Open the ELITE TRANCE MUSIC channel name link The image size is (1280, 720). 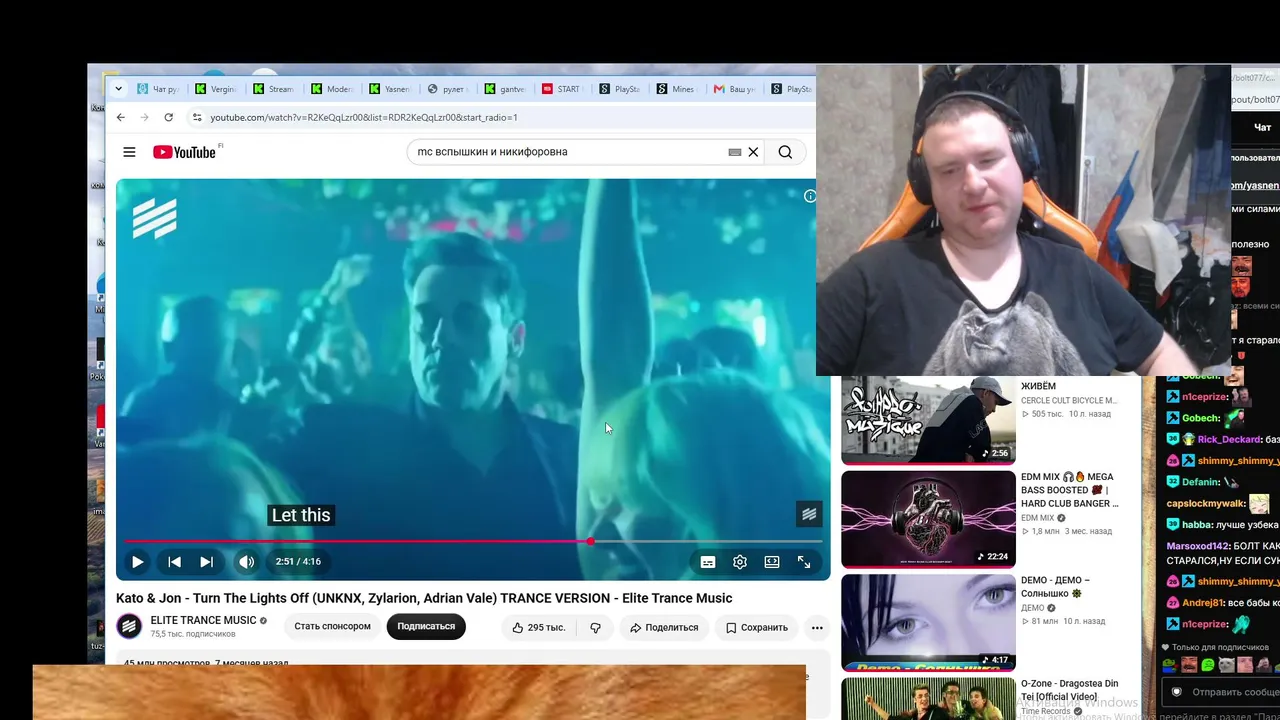pyautogui.click(x=203, y=621)
